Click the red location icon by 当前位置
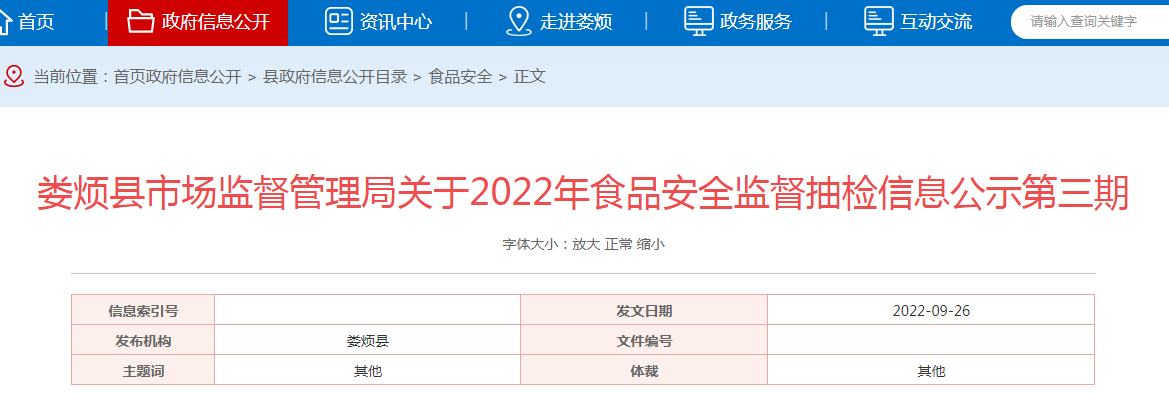1169x394 pixels. coord(13,76)
